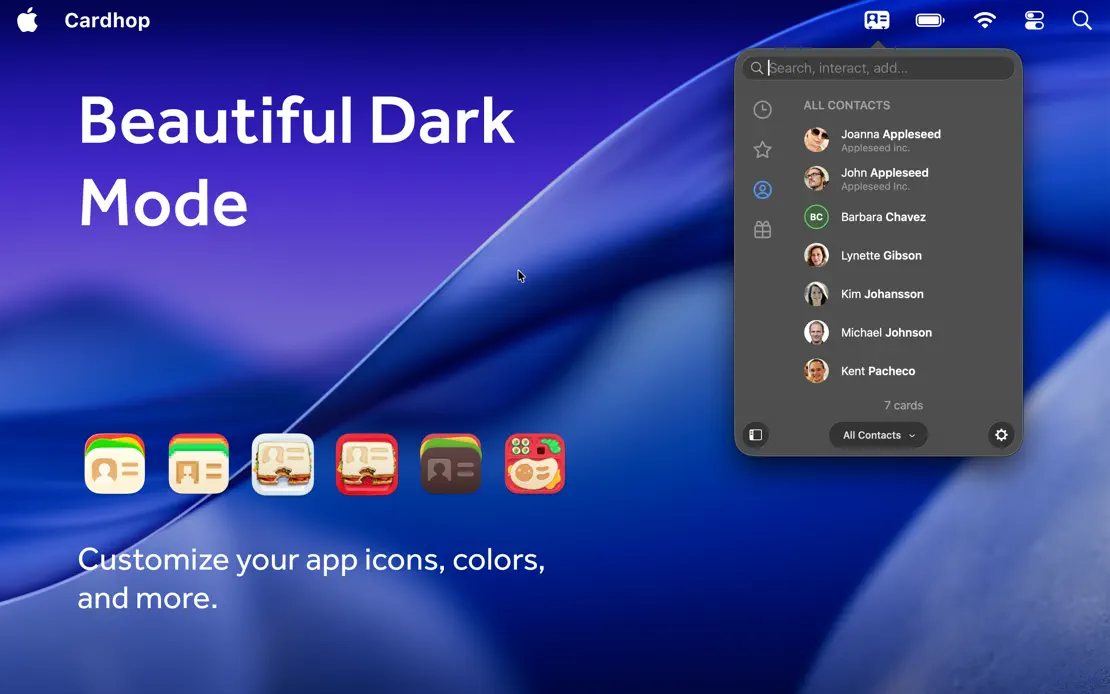Image resolution: width=1110 pixels, height=694 pixels.
Task: Select the all contacts person icon
Action: pos(762,190)
